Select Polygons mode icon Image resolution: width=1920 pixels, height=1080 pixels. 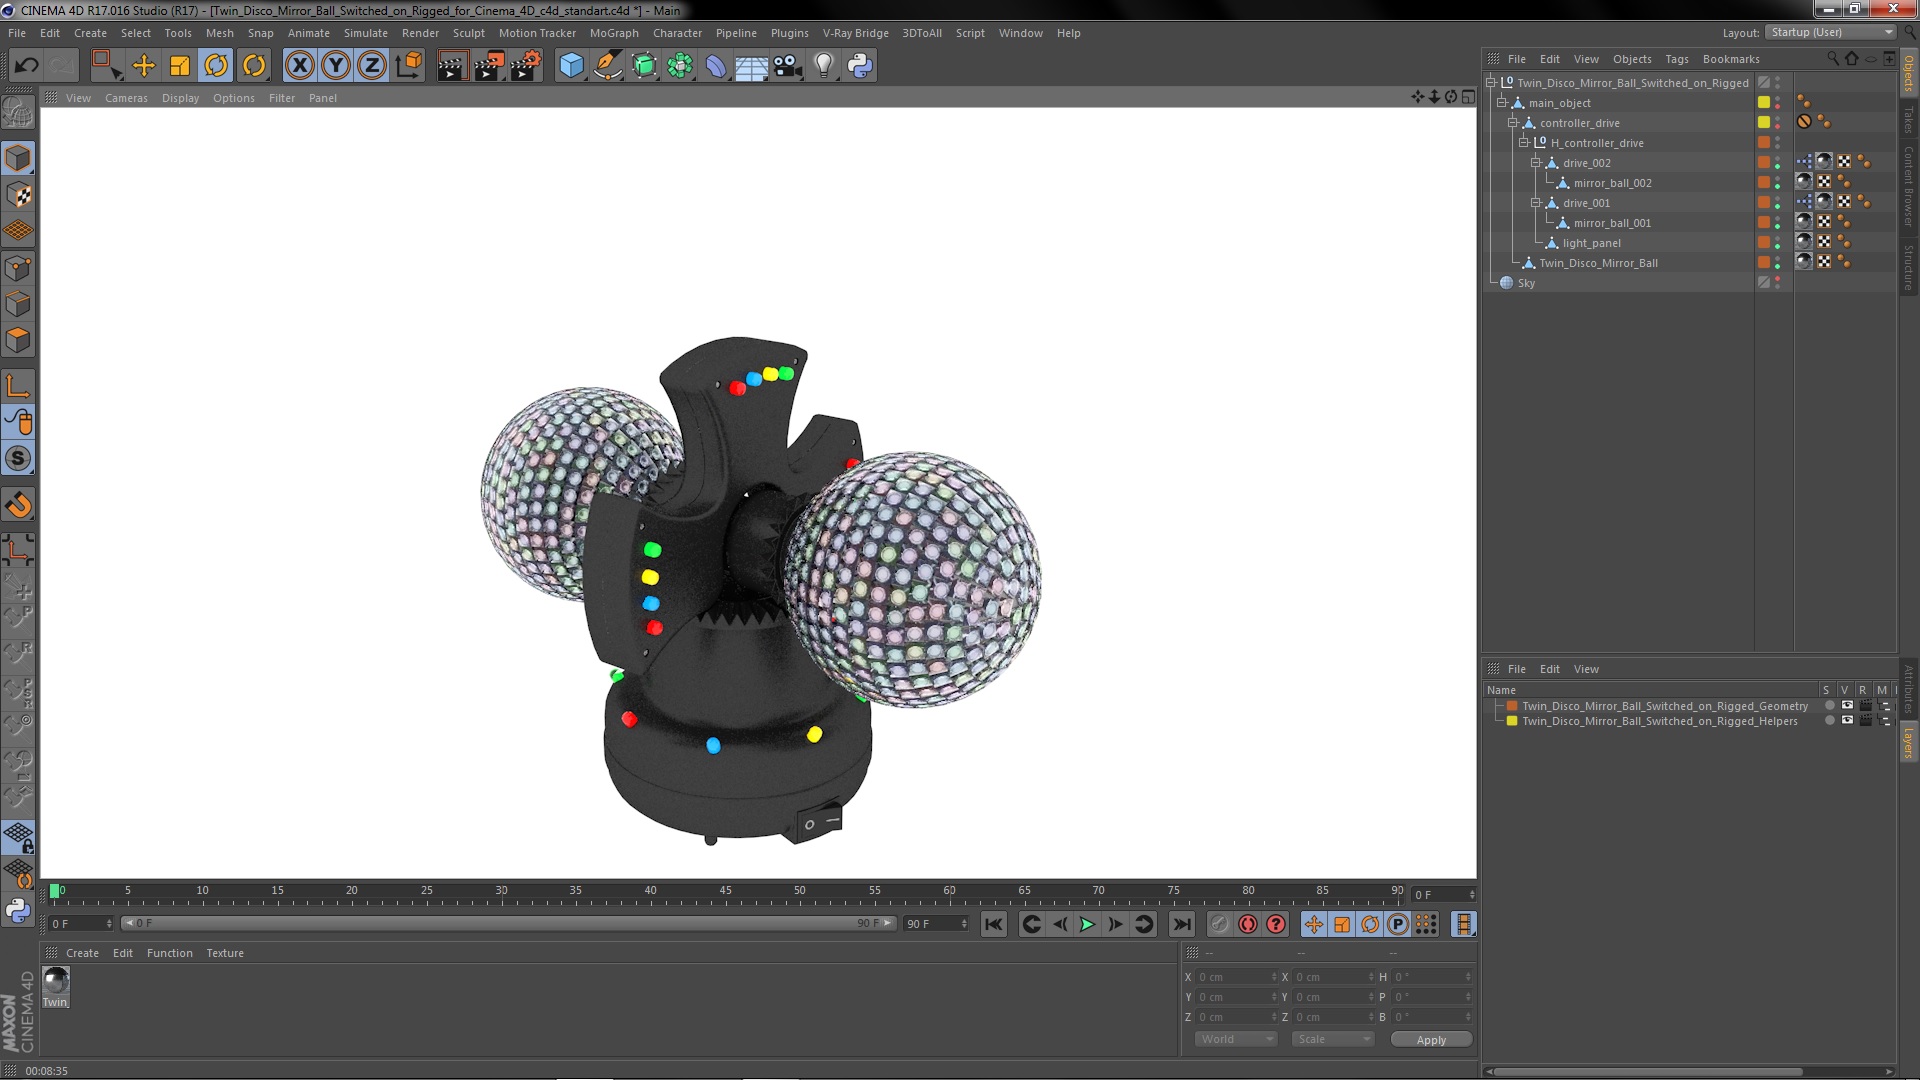(x=18, y=340)
